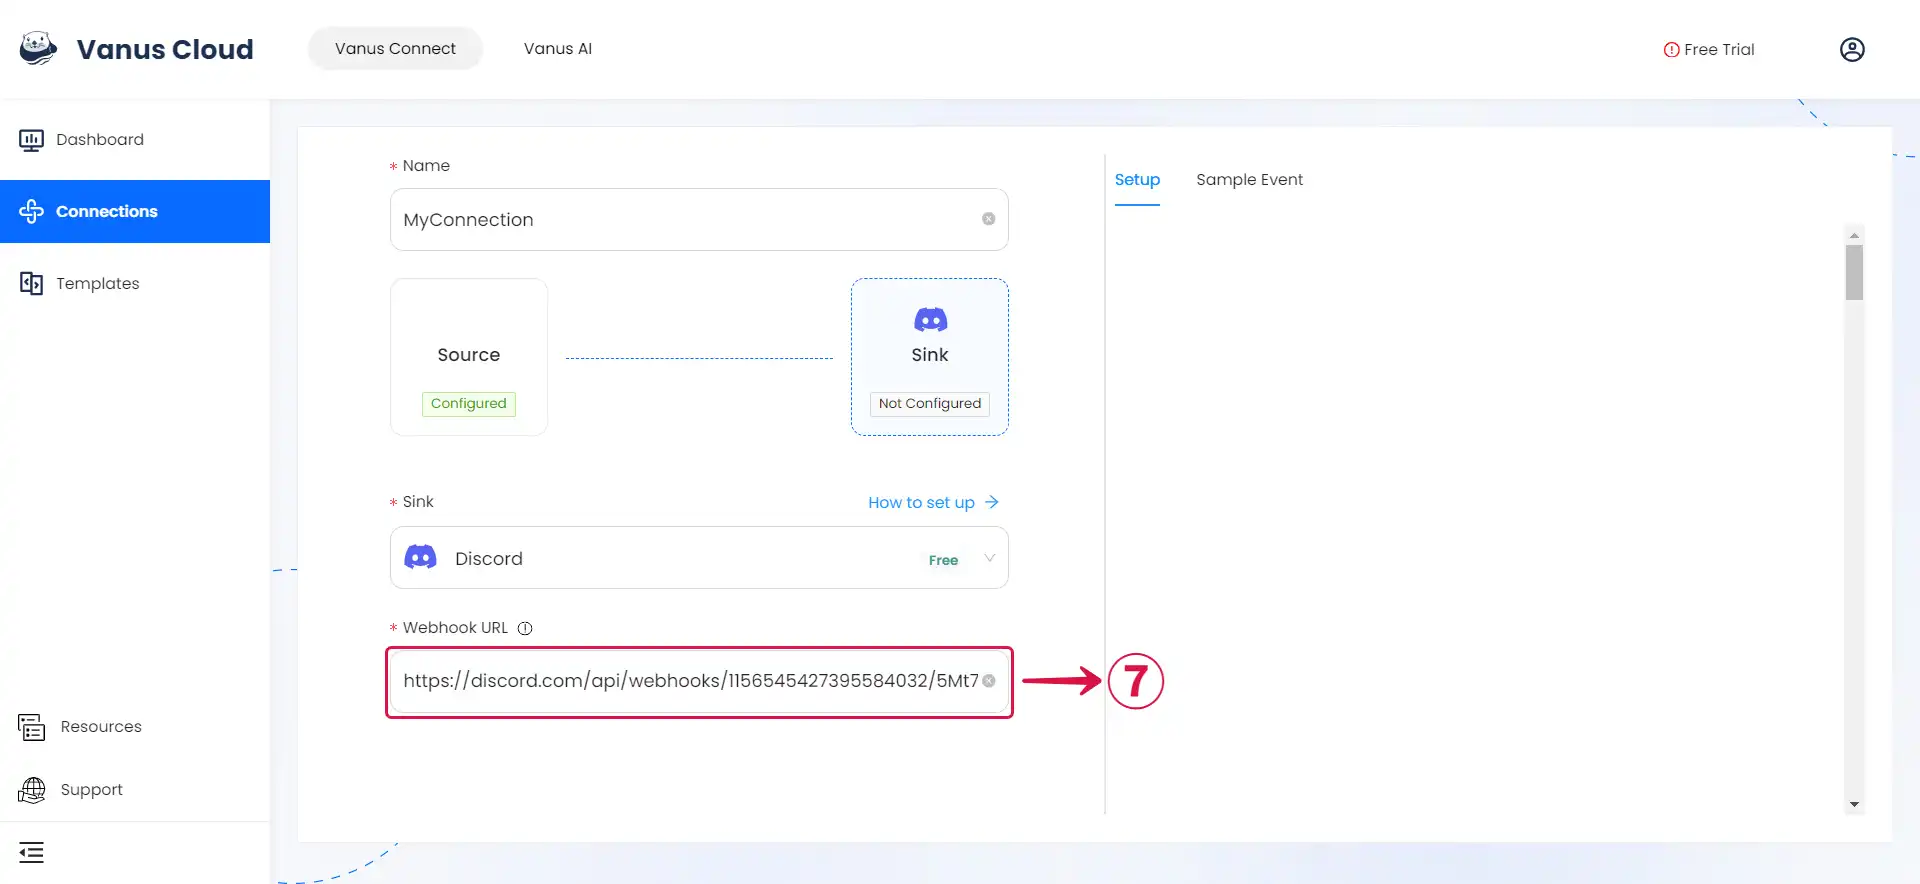
Task: Click the Webhook URL field label
Action: (455, 628)
